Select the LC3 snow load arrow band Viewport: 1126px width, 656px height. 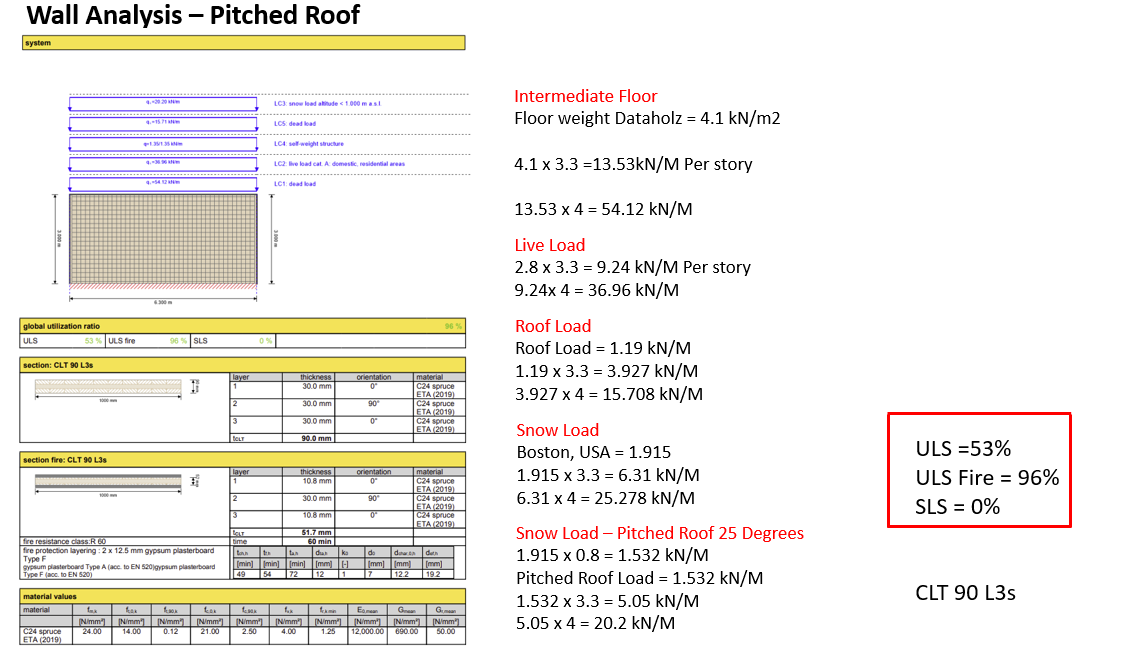163,101
